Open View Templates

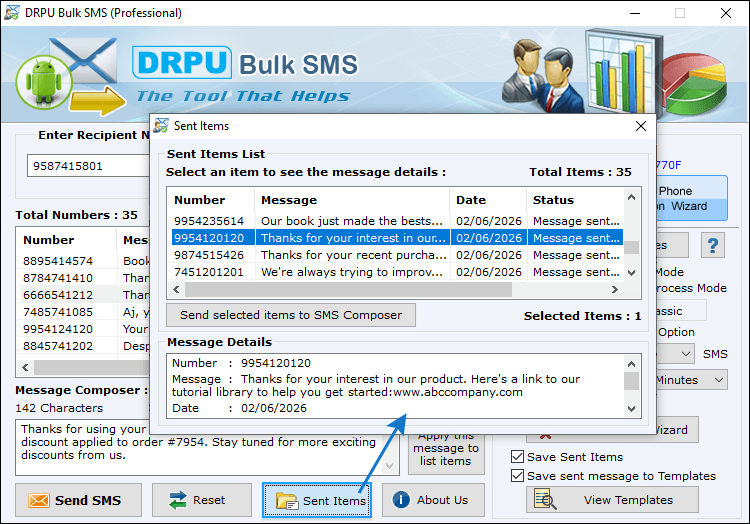pos(612,500)
